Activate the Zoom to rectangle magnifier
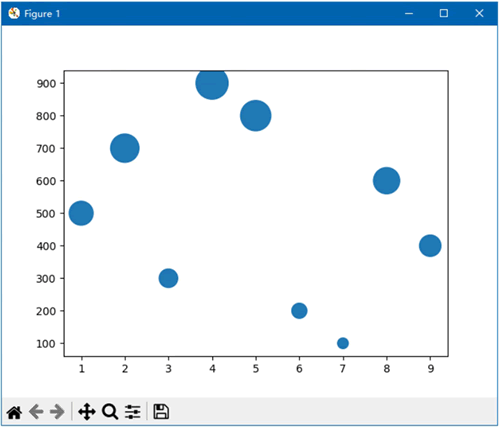This screenshot has height=427, width=500. pyautogui.click(x=110, y=412)
